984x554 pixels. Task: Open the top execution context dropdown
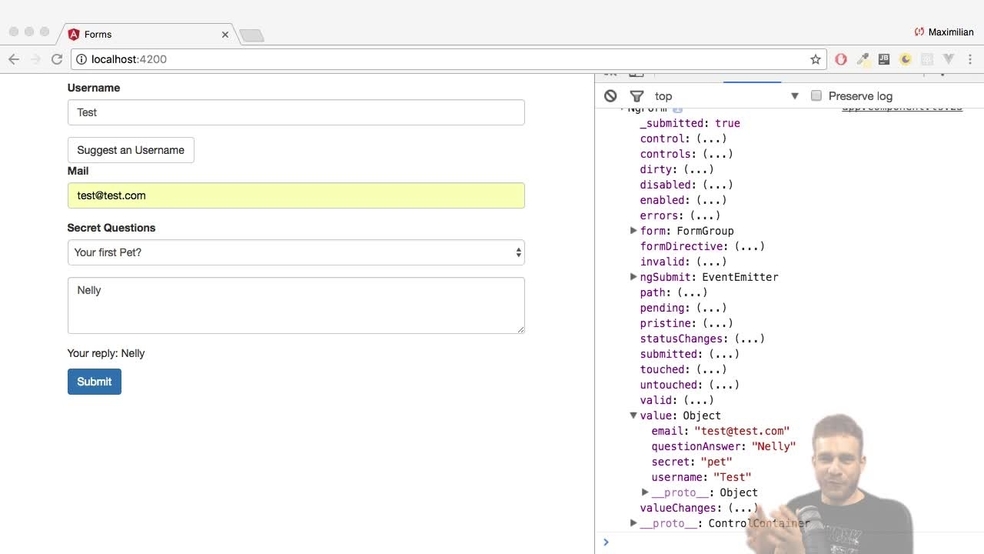point(726,96)
